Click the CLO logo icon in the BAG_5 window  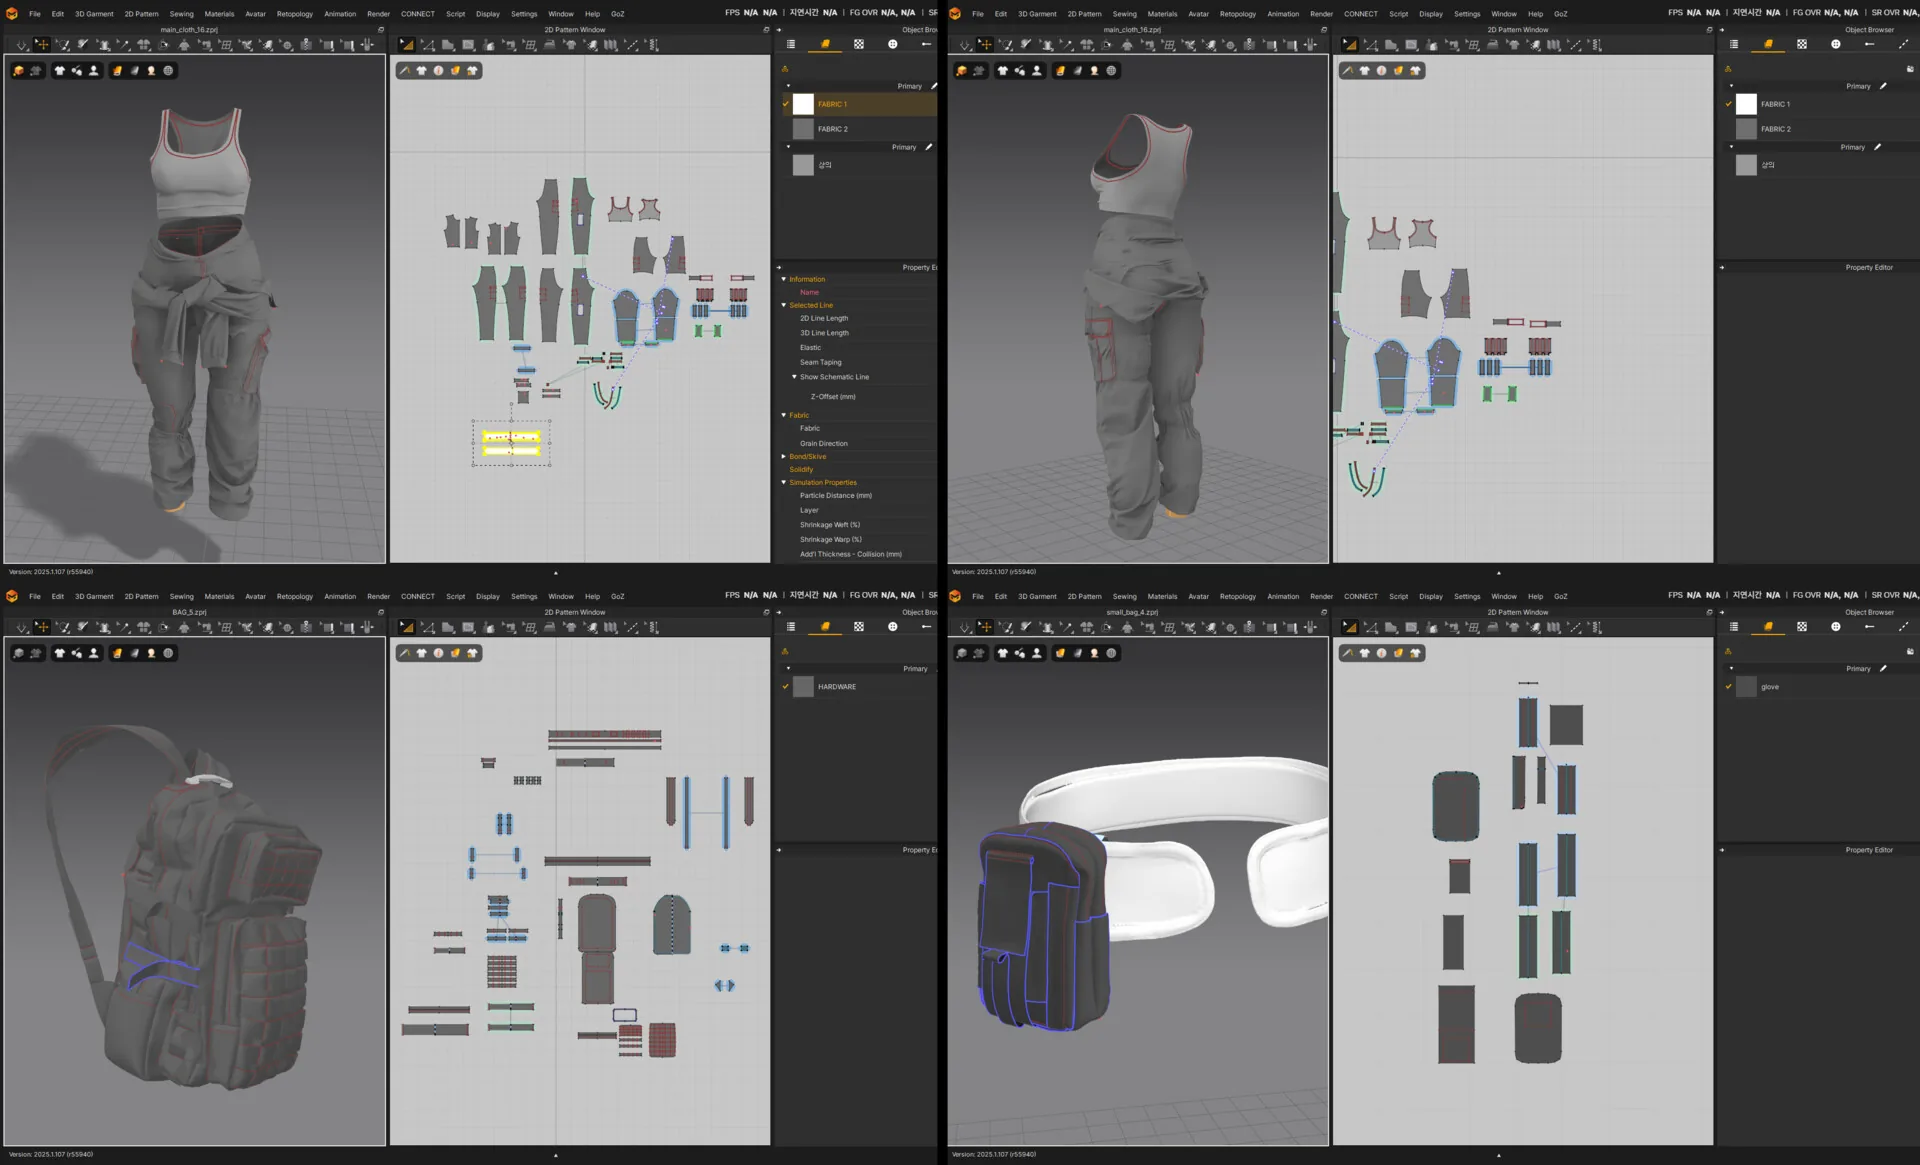coord(12,596)
